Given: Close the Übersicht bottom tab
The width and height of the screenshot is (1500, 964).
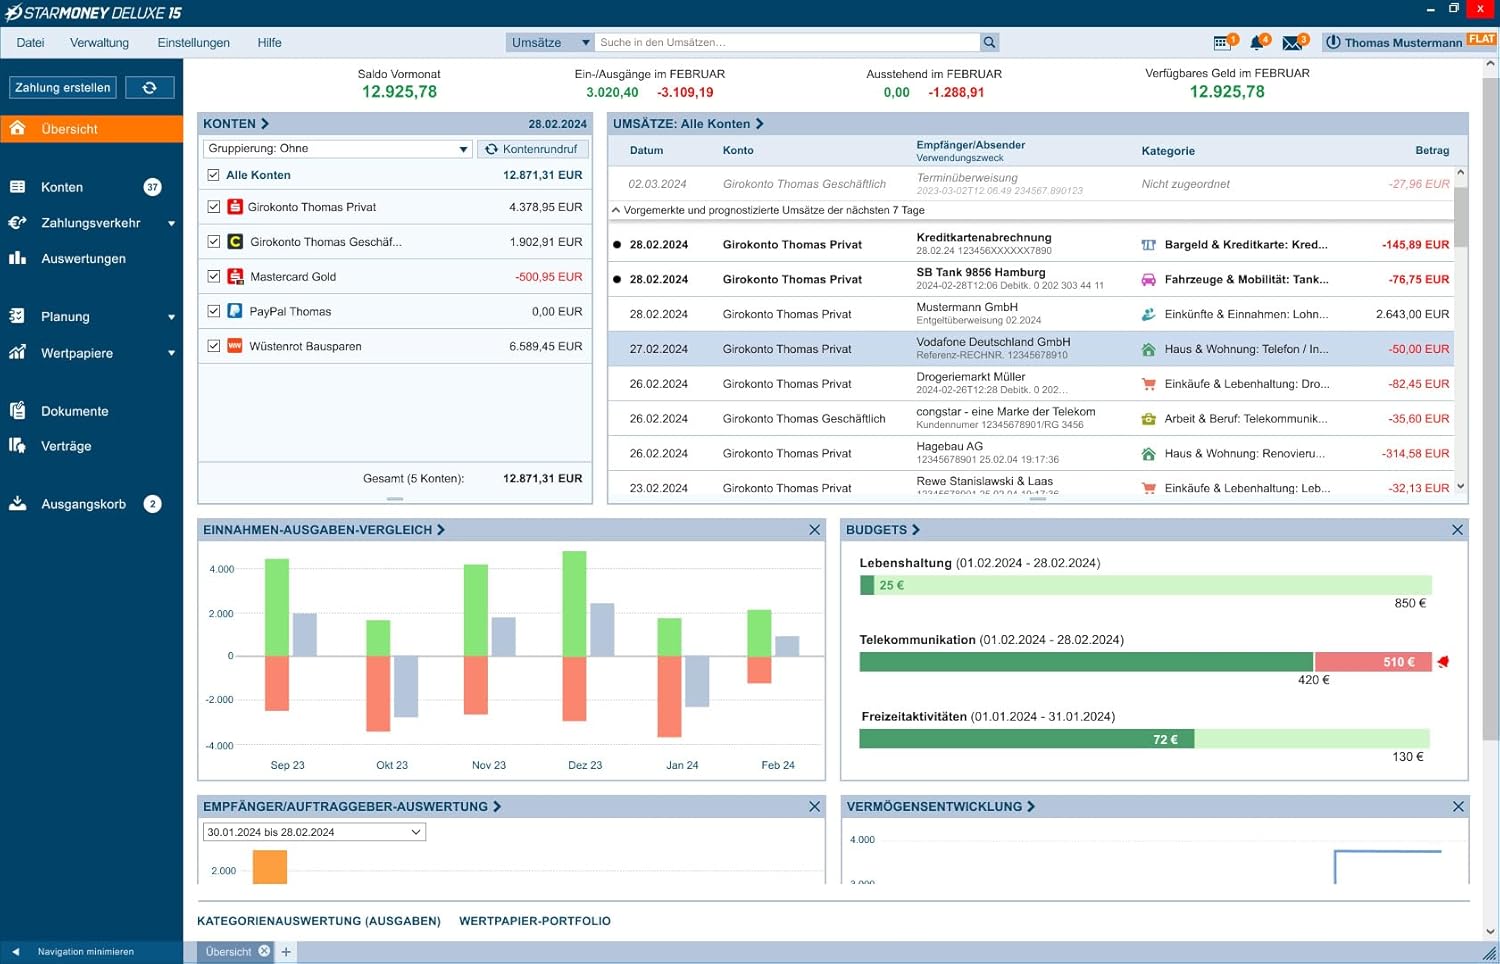Looking at the screenshot, I should point(264,951).
